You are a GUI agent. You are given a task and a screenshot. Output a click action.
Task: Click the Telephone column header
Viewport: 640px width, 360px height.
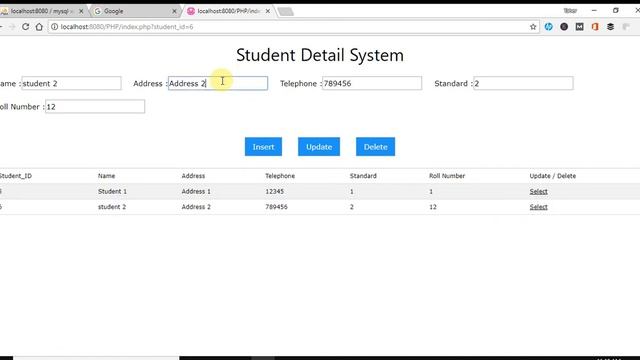coord(280,176)
